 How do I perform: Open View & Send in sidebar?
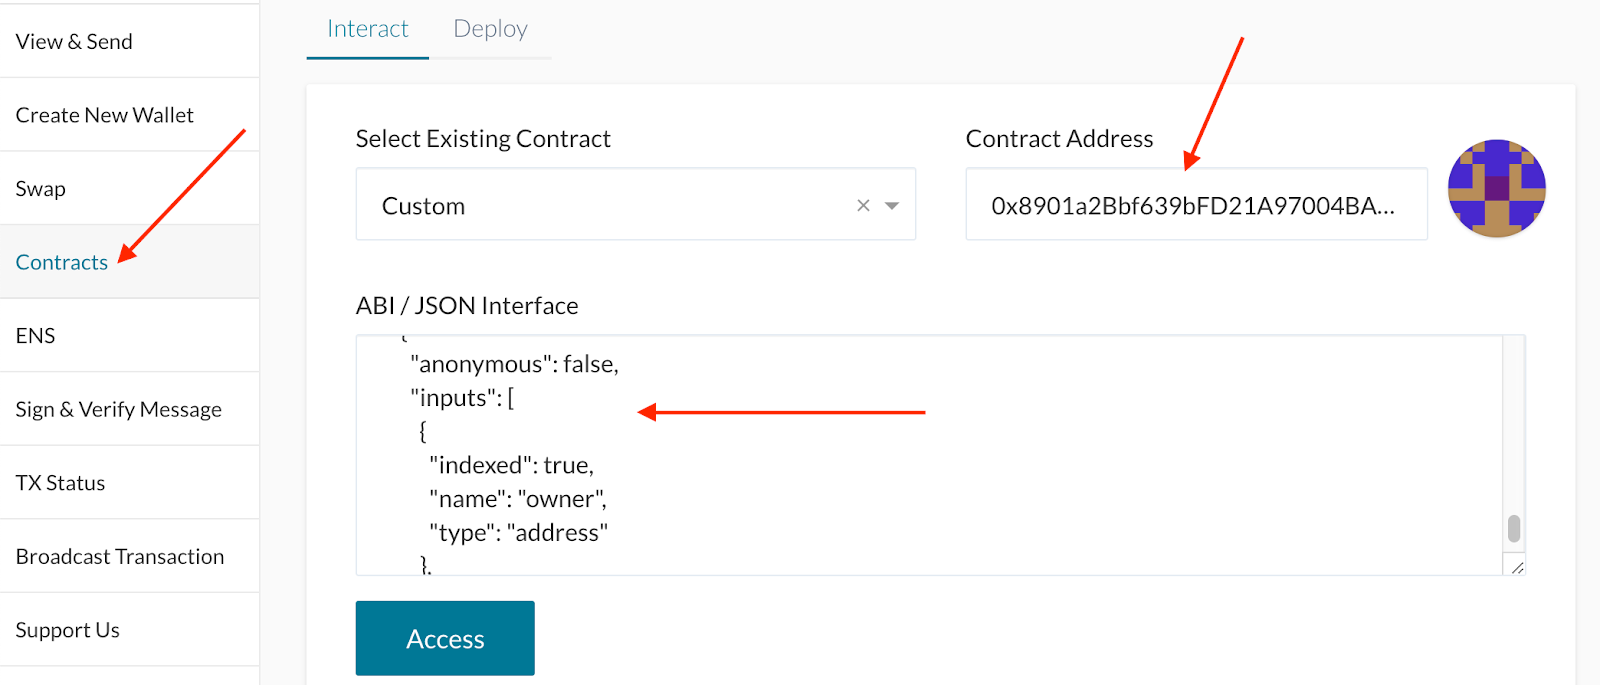[74, 42]
